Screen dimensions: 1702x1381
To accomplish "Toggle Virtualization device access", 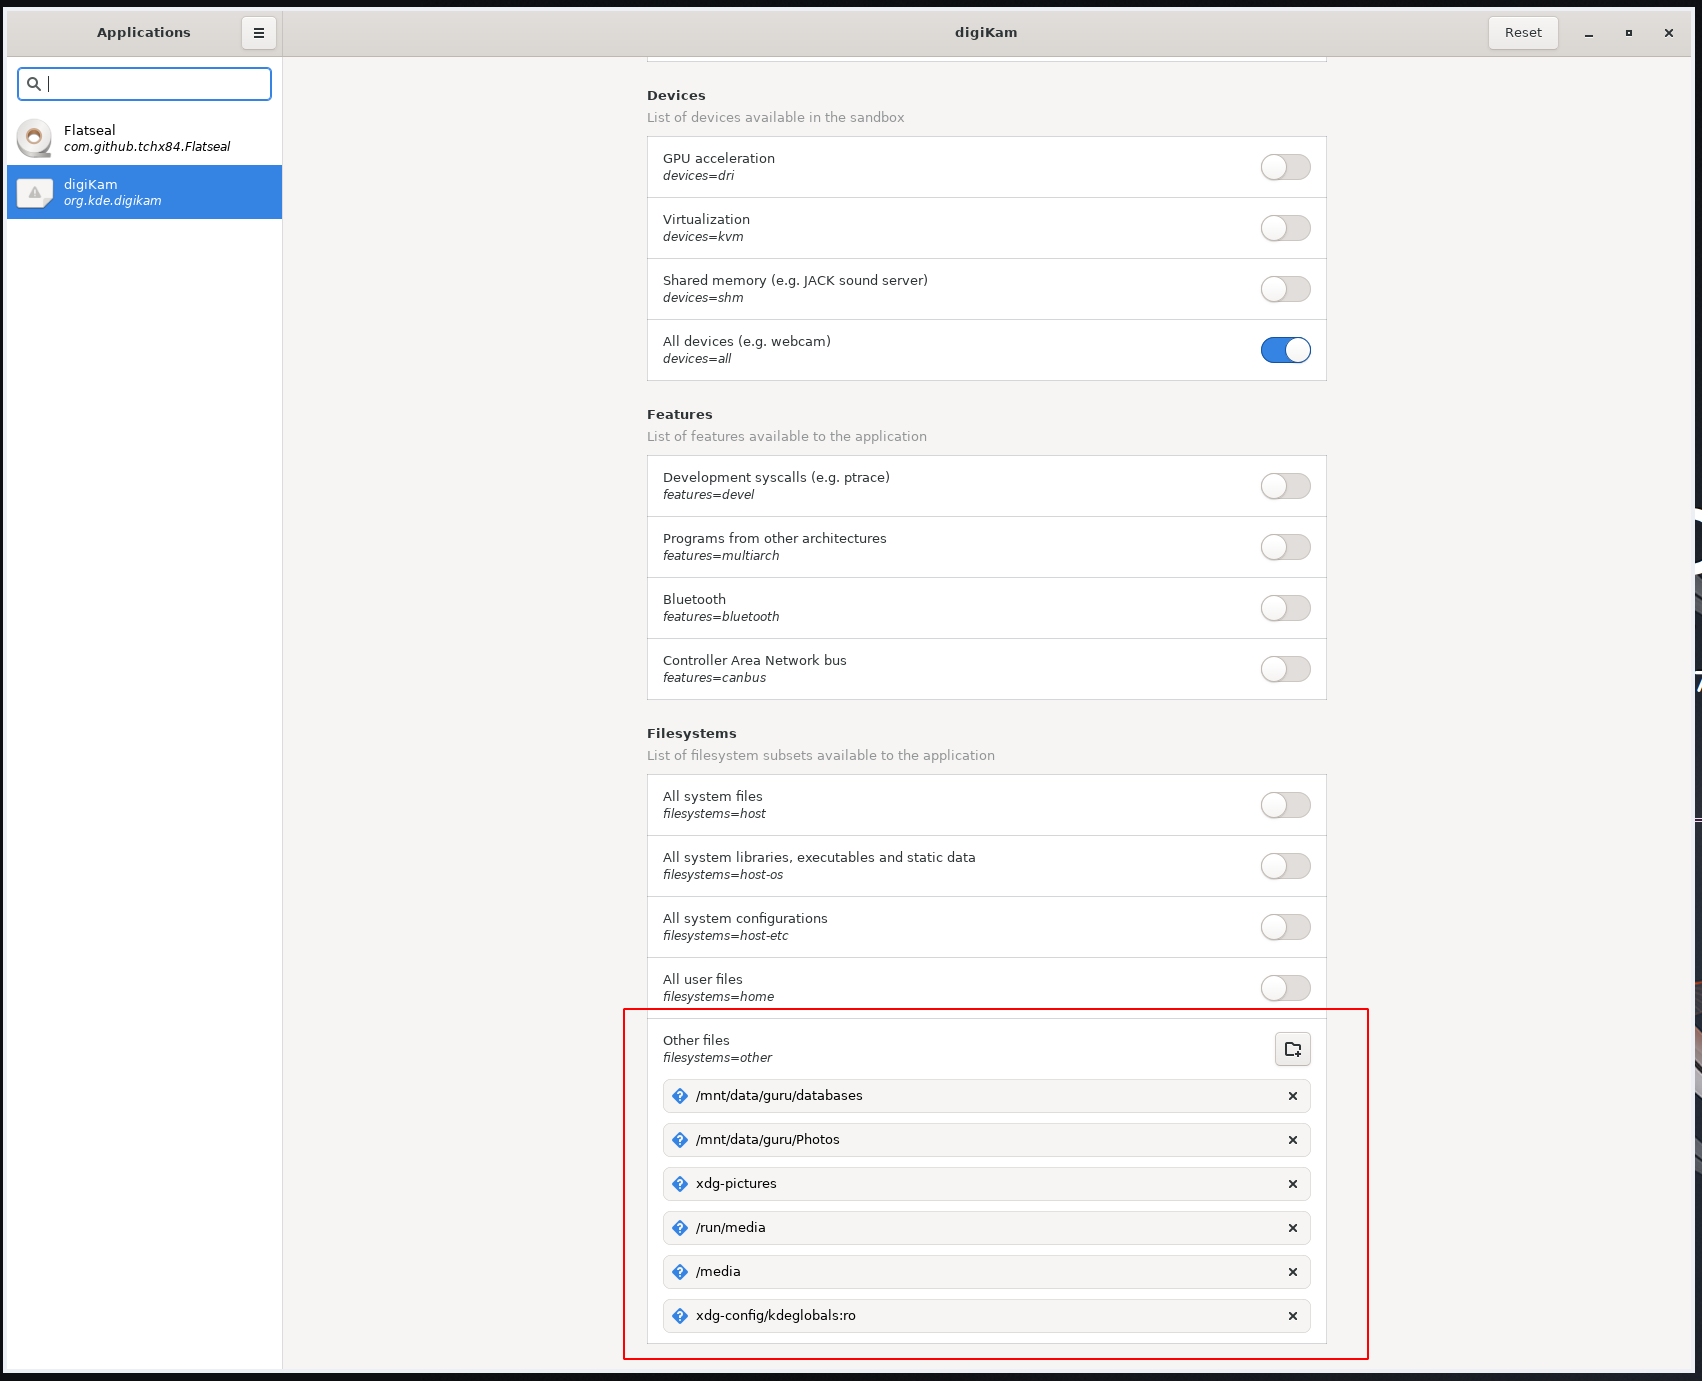I will pos(1285,228).
